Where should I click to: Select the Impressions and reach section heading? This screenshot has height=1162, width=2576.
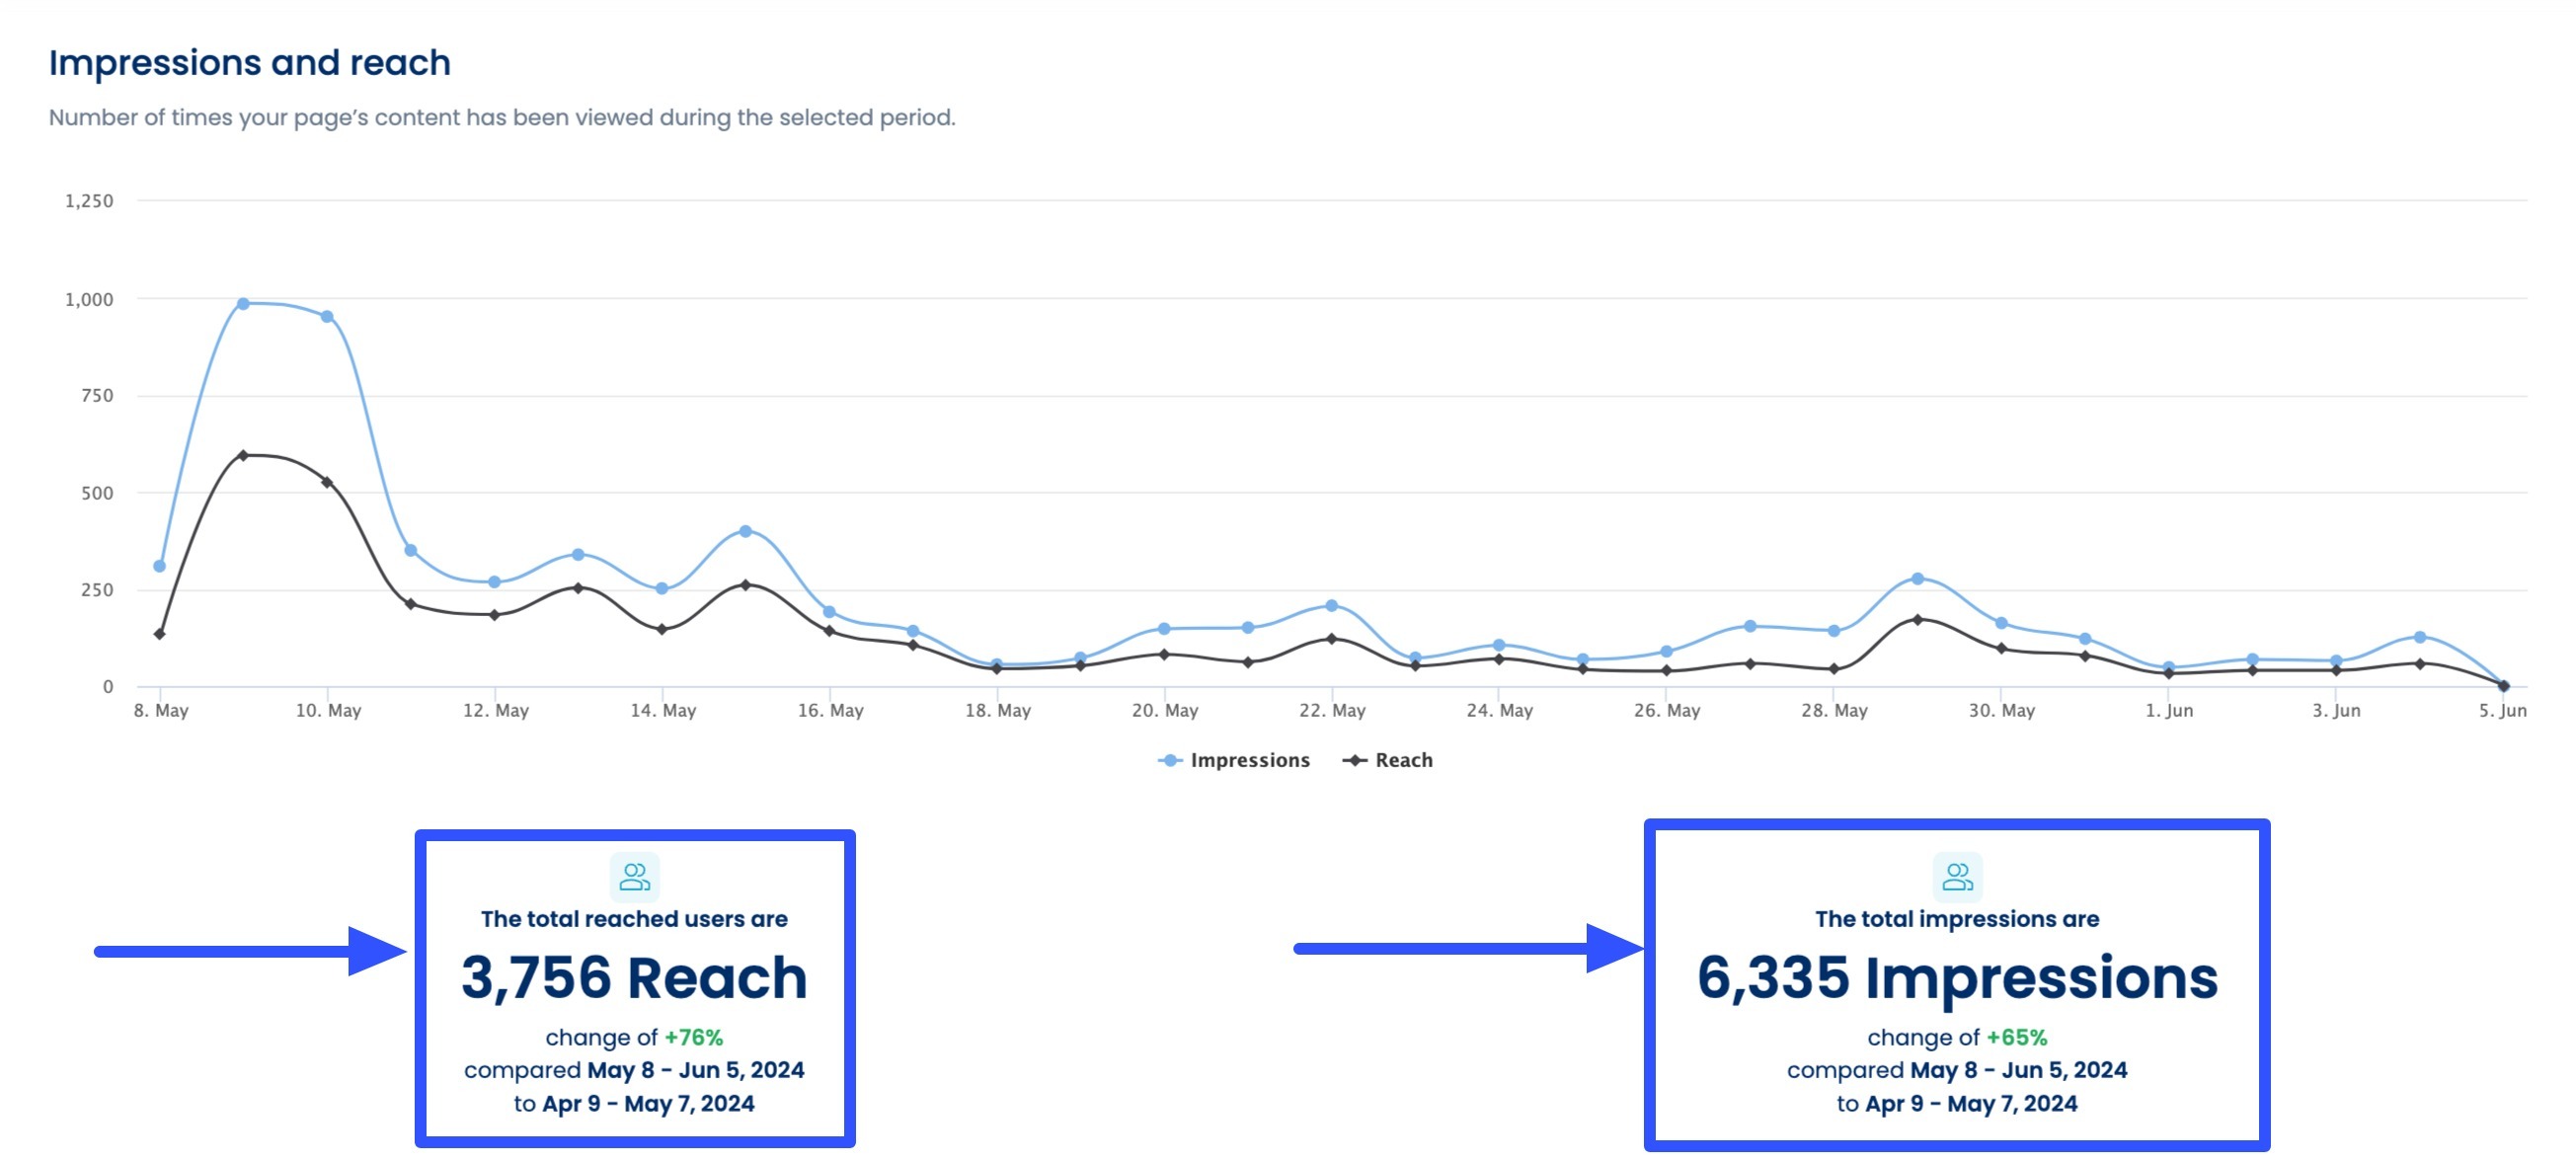(250, 62)
